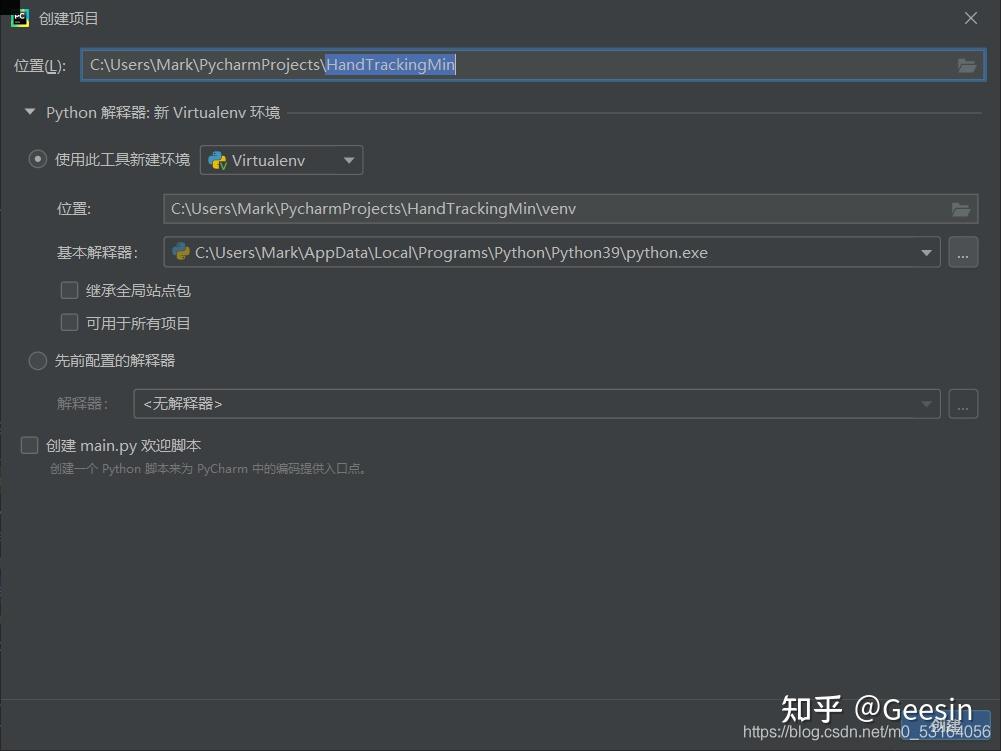1001x751 pixels.
Task: Open the browse (...) button next to 基本解释器
Action: (962, 252)
